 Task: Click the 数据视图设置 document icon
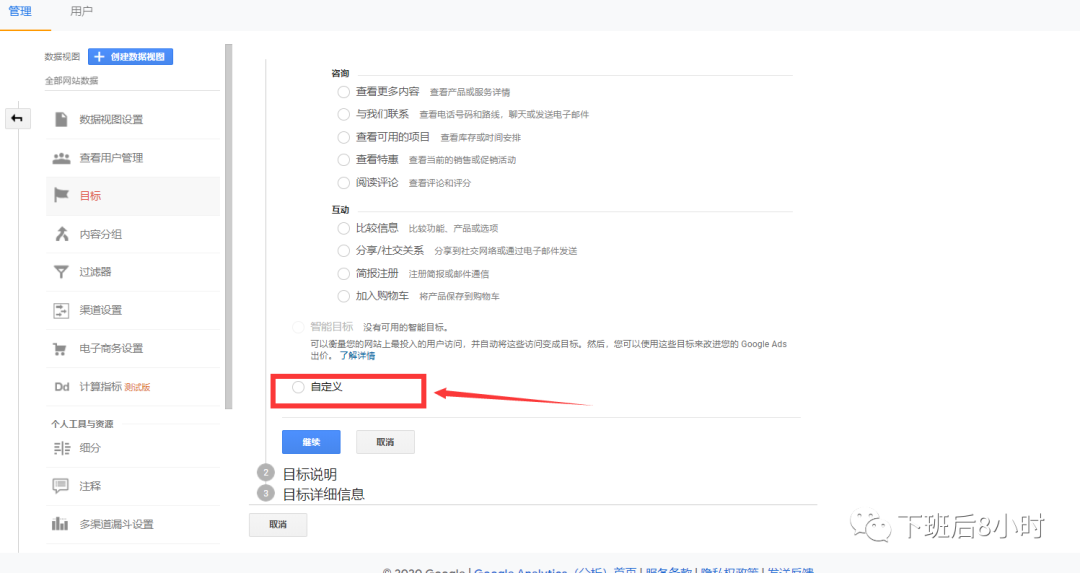point(61,119)
